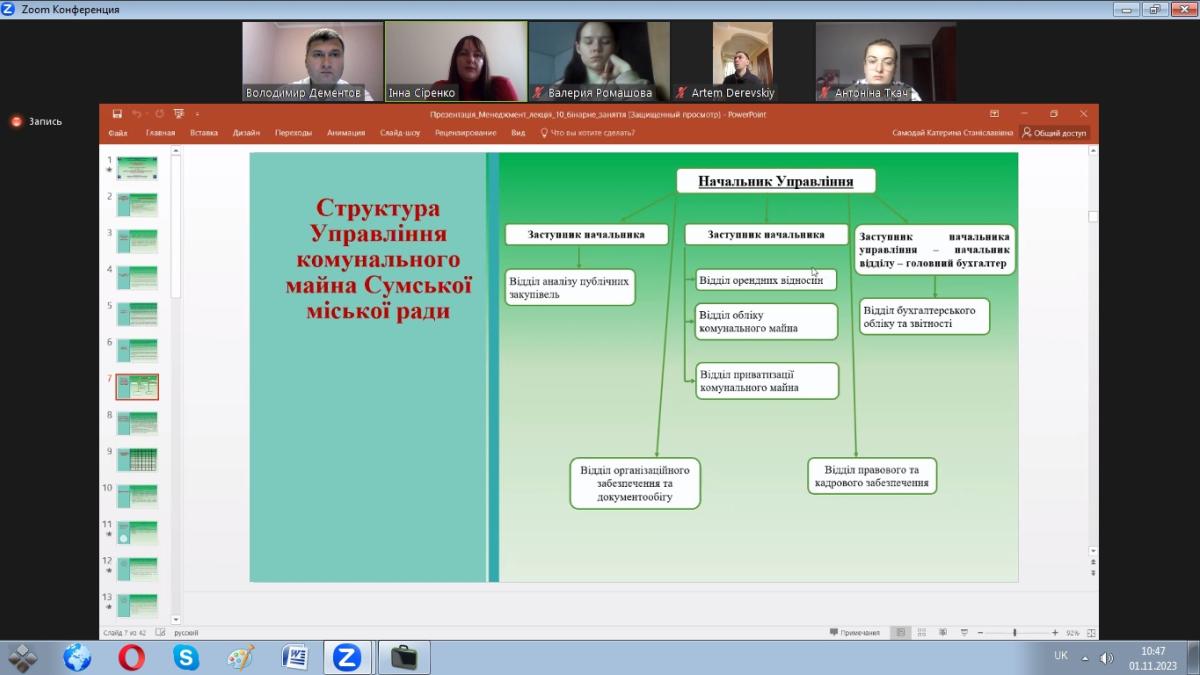Open the Файл menu

point(118,132)
